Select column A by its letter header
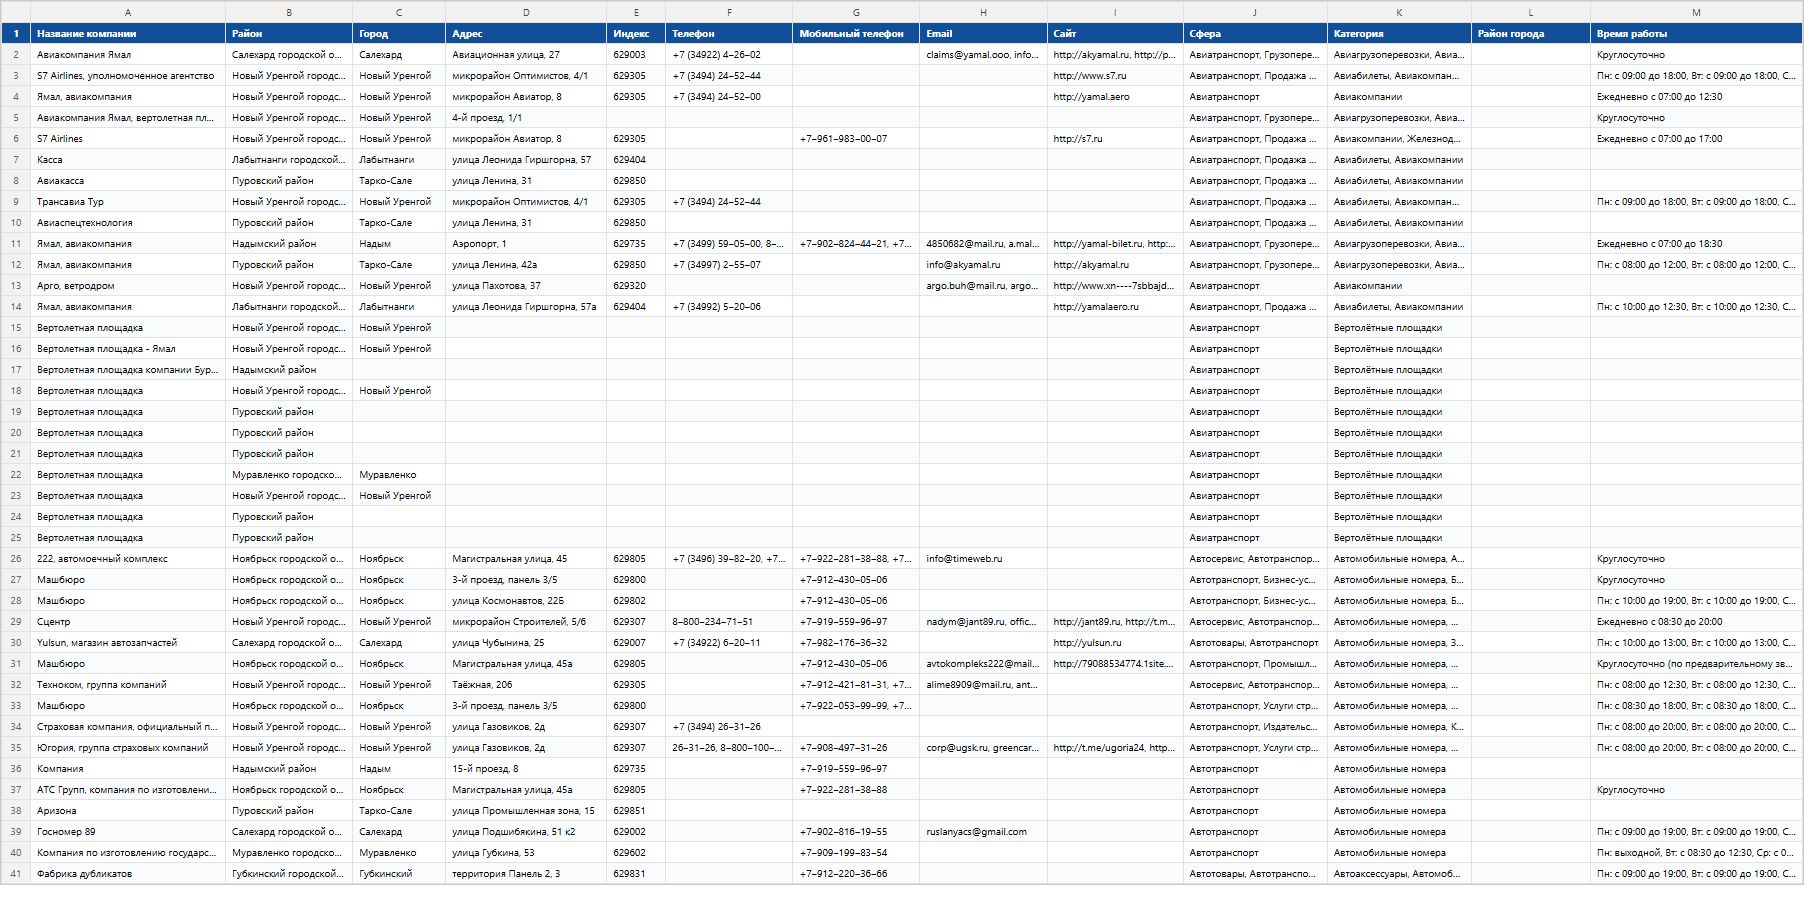Screen dimensions: 1804x902 (128, 12)
